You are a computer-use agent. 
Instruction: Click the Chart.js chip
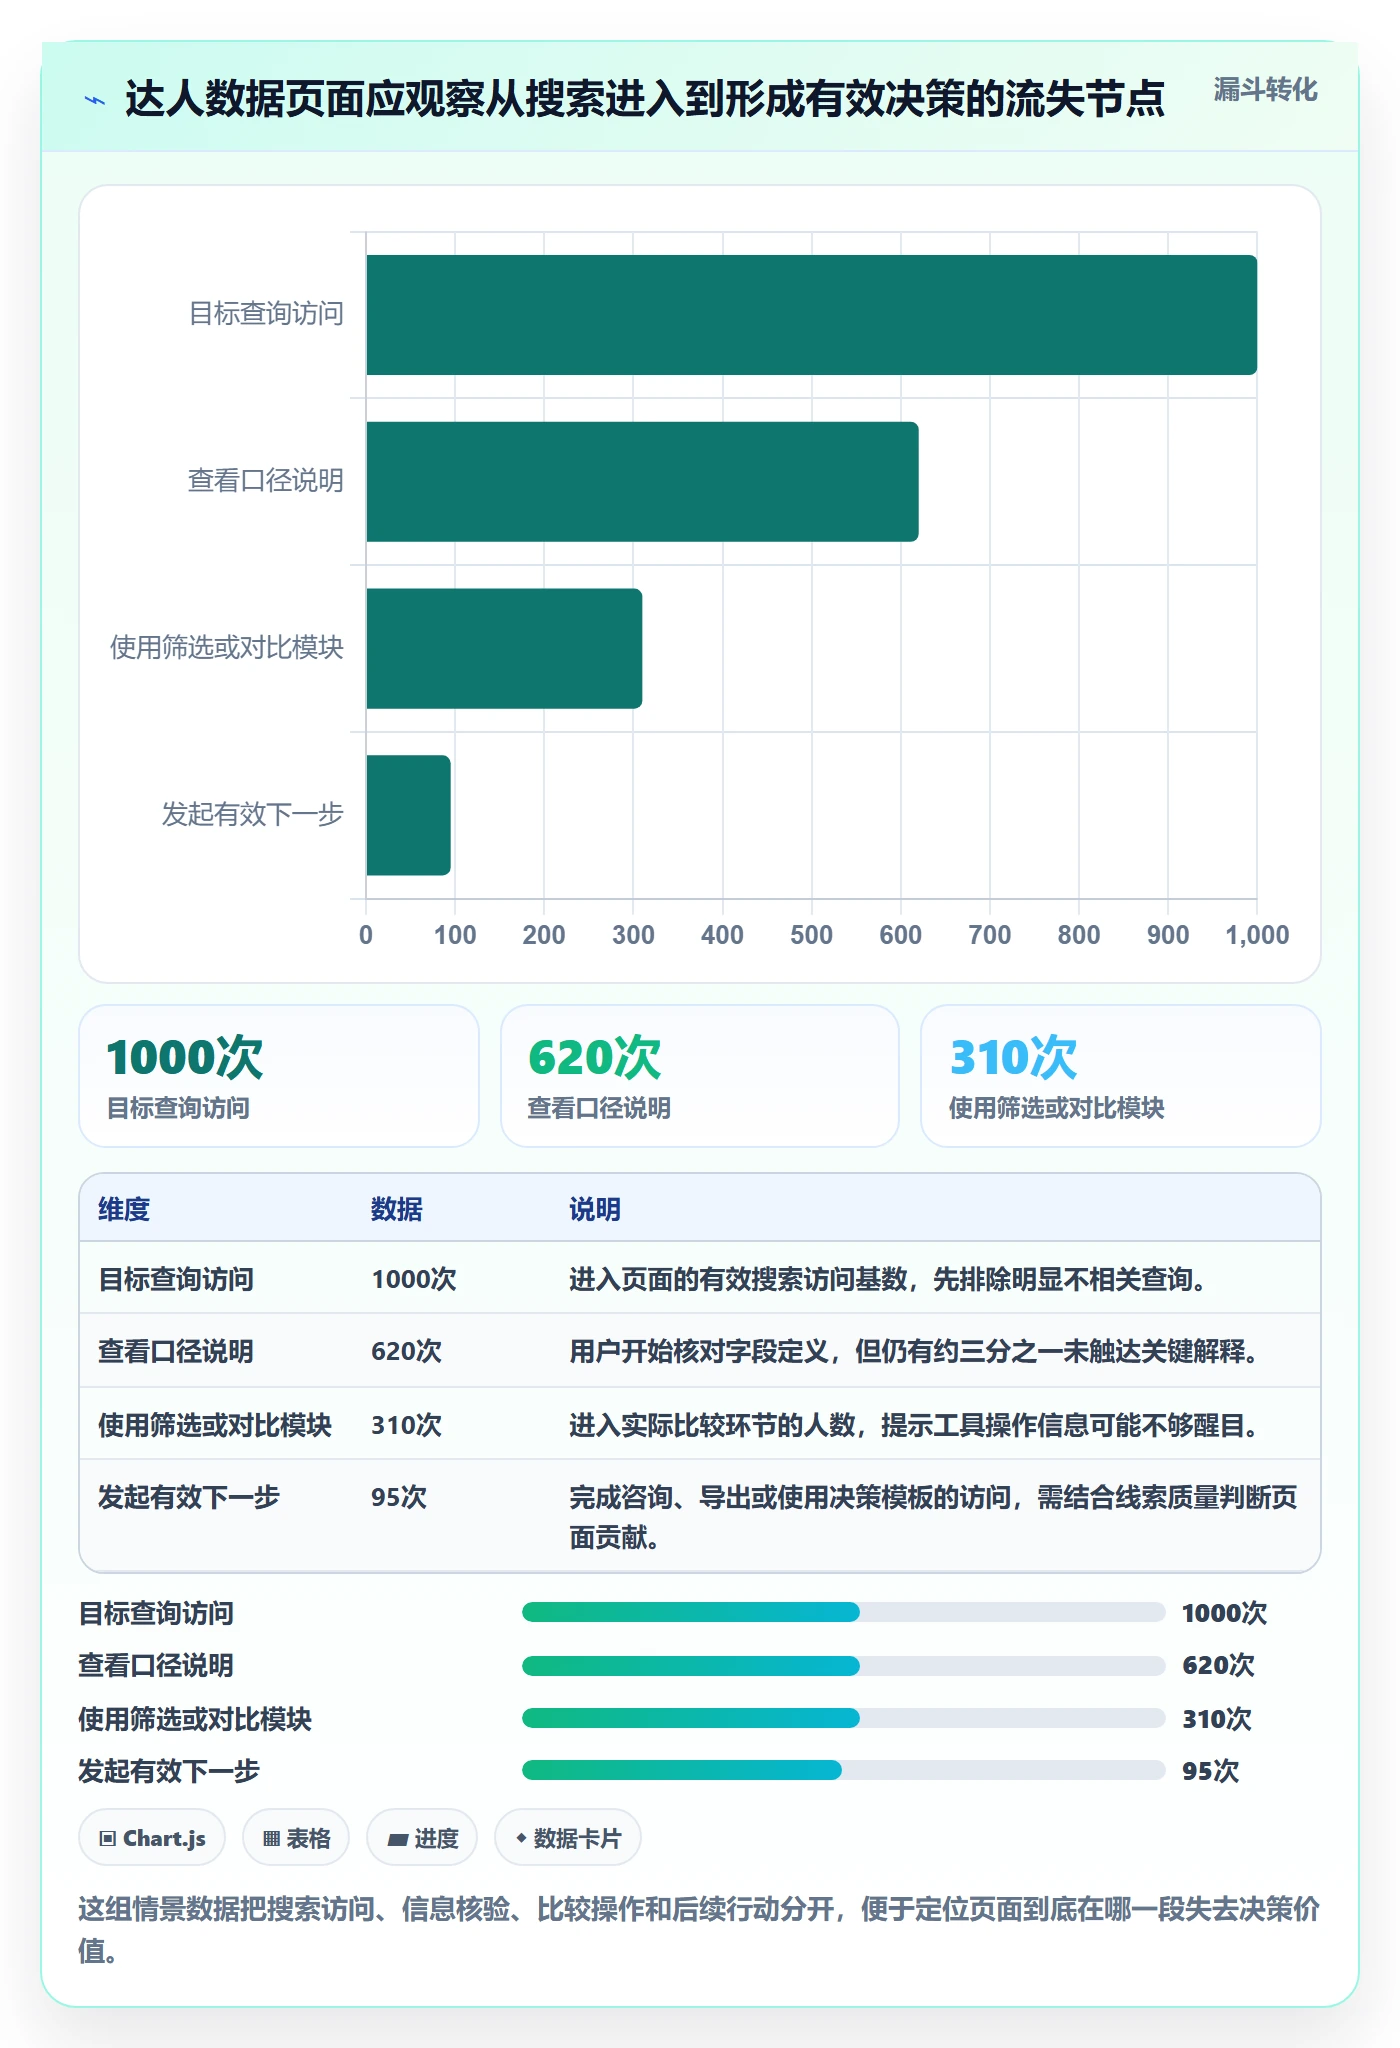152,1838
